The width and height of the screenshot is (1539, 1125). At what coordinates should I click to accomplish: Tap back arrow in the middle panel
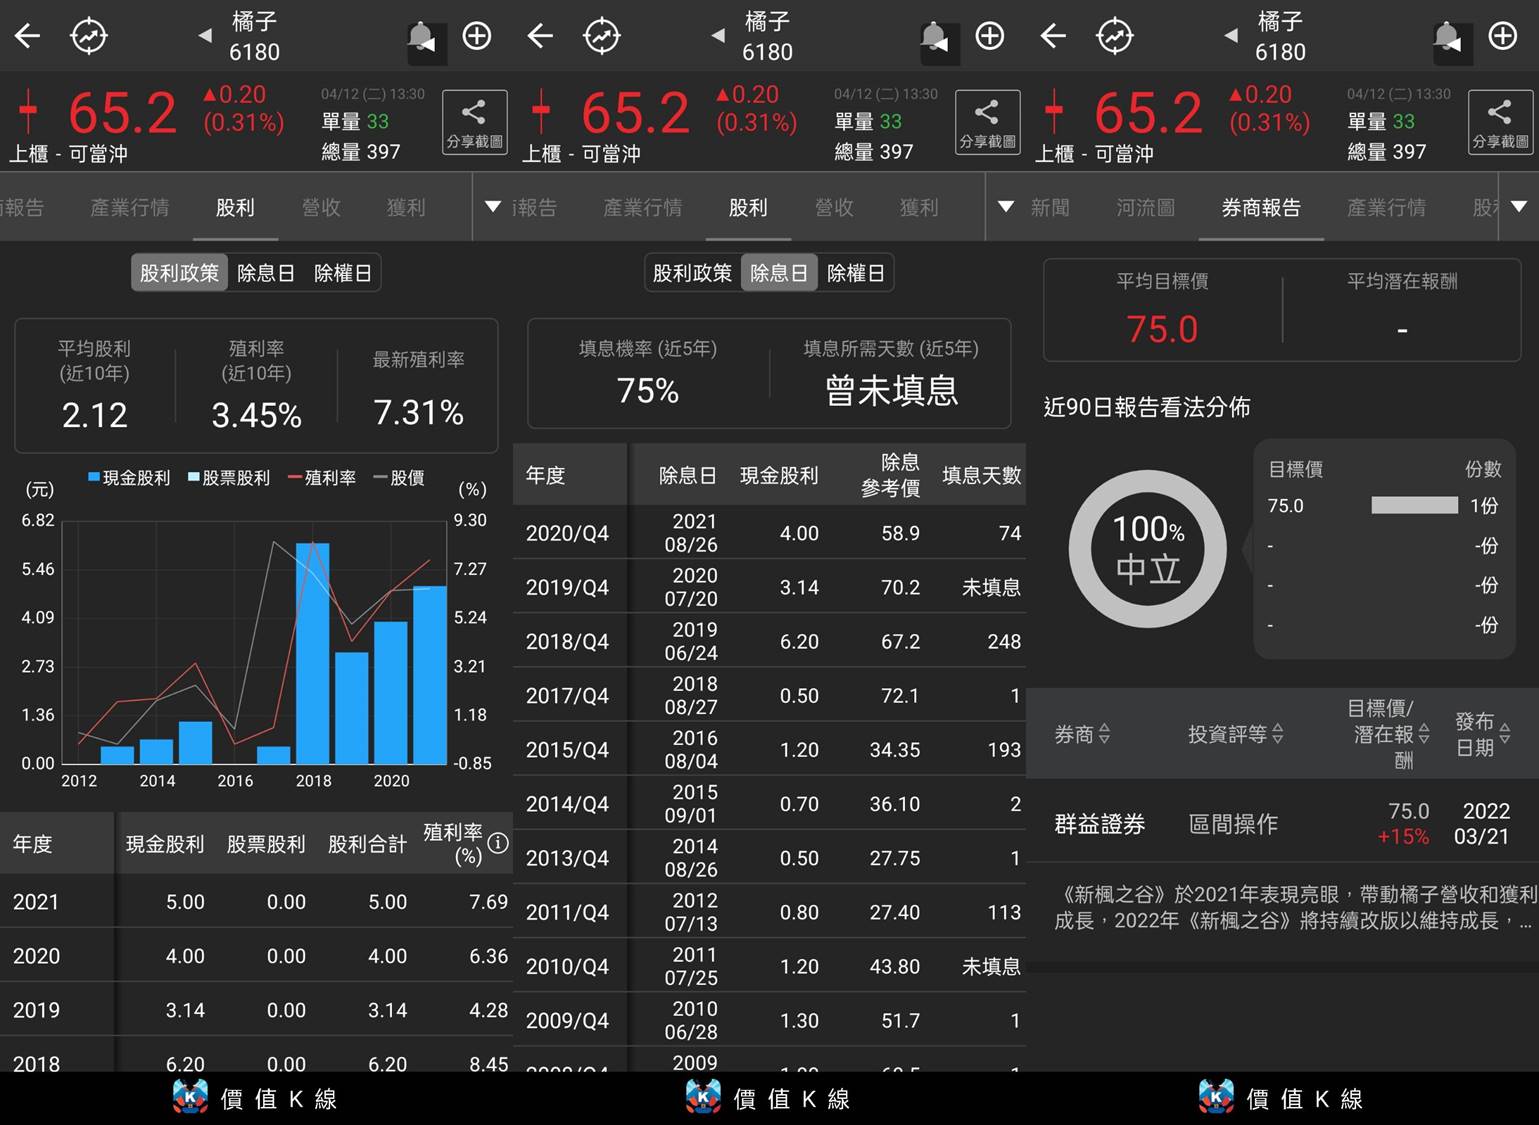pyautogui.click(x=541, y=37)
